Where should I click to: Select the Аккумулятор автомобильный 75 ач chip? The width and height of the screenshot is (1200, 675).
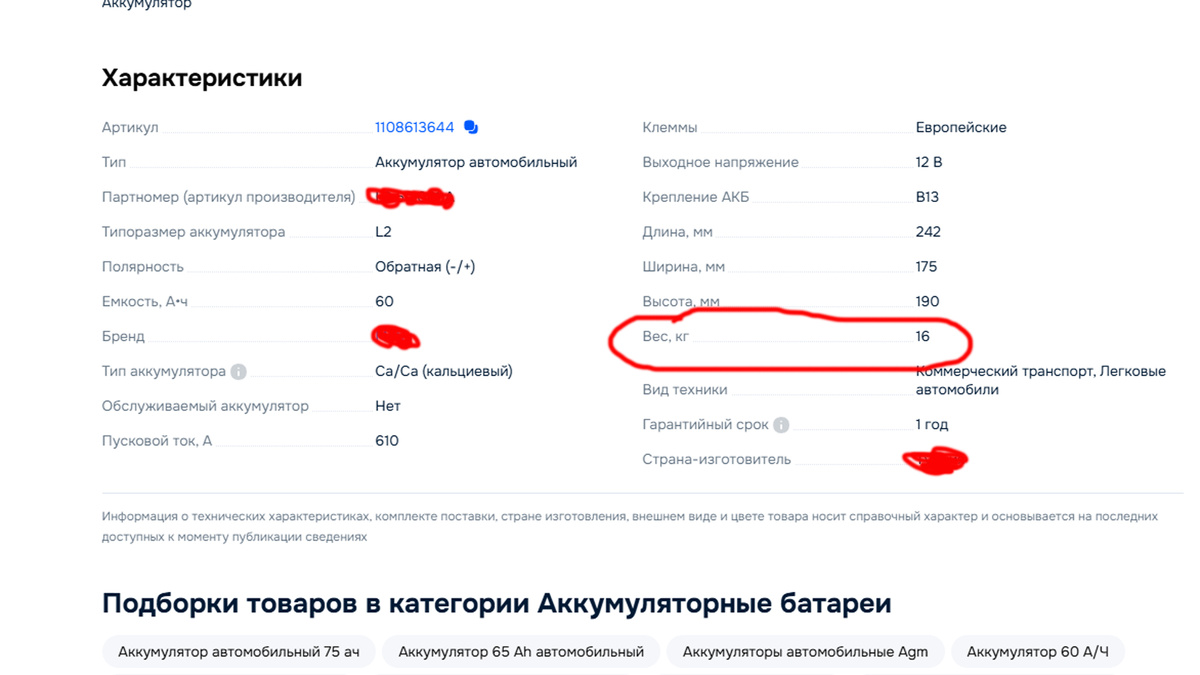(x=238, y=652)
